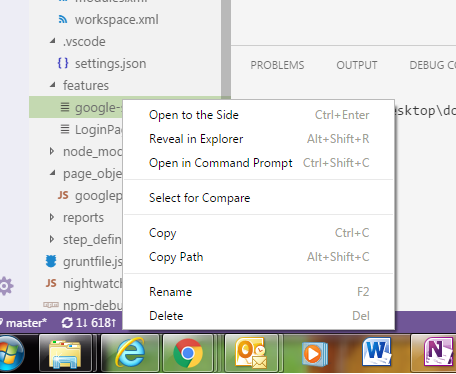Screen dimensions: 456x374
Task: Open Windows Explorer from the taskbar
Action: (65, 353)
